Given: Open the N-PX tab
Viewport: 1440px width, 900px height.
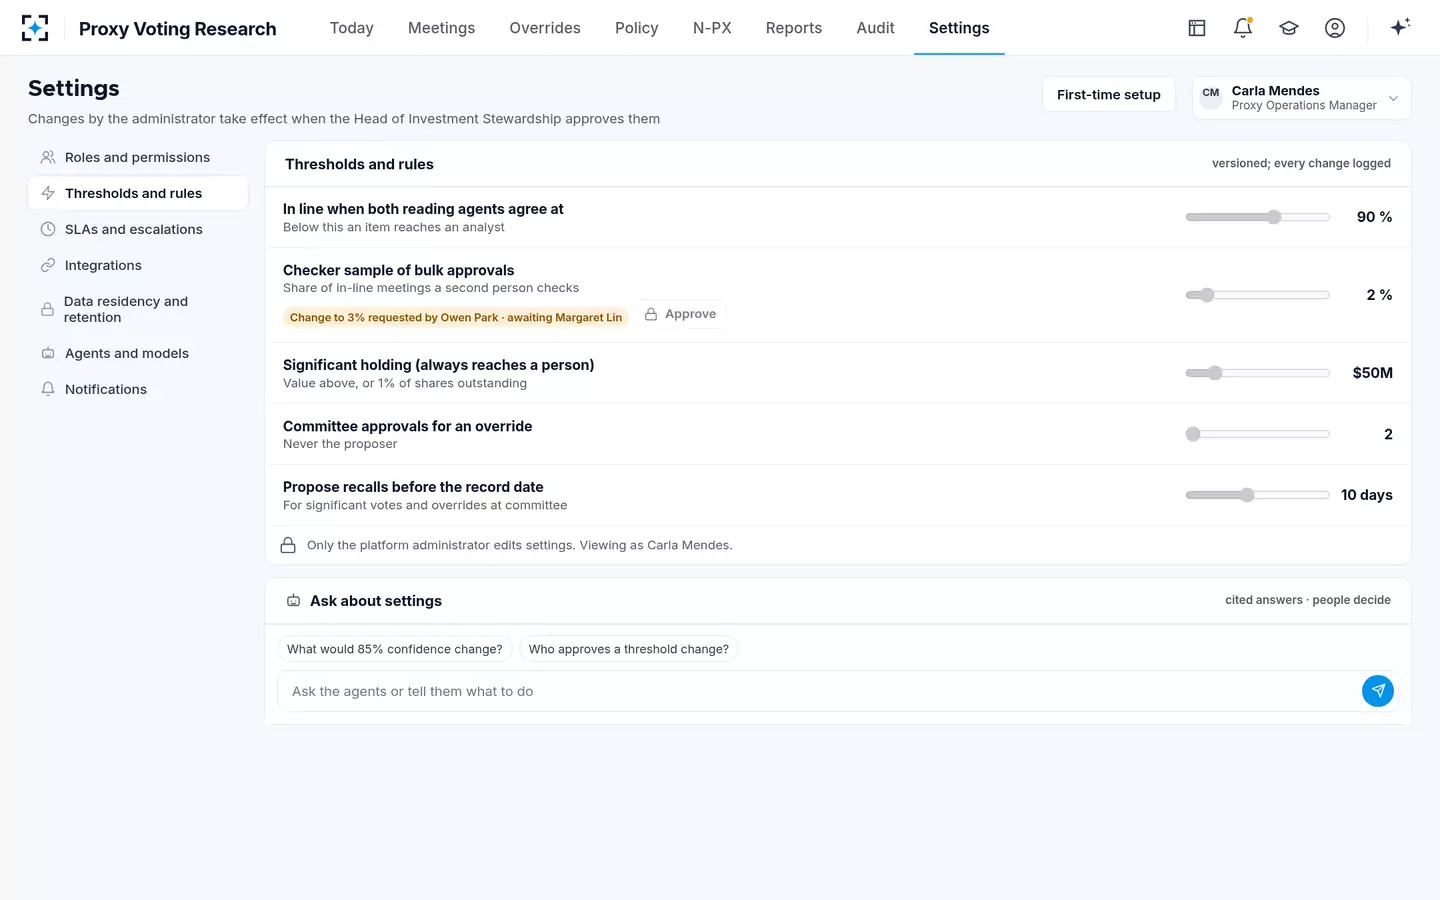Looking at the screenshot, I should [x=712, y=28].
